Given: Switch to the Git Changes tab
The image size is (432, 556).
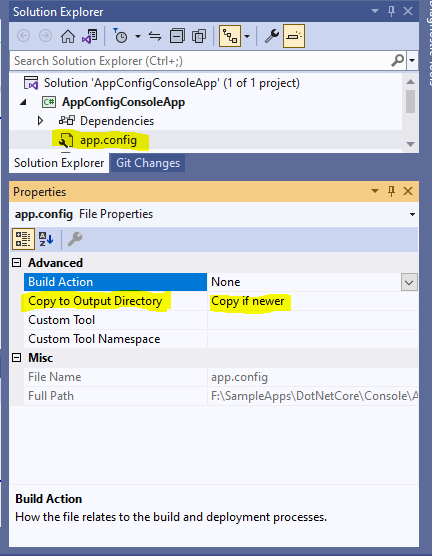Looking at the screenshot, I should (x=148, y=163).
